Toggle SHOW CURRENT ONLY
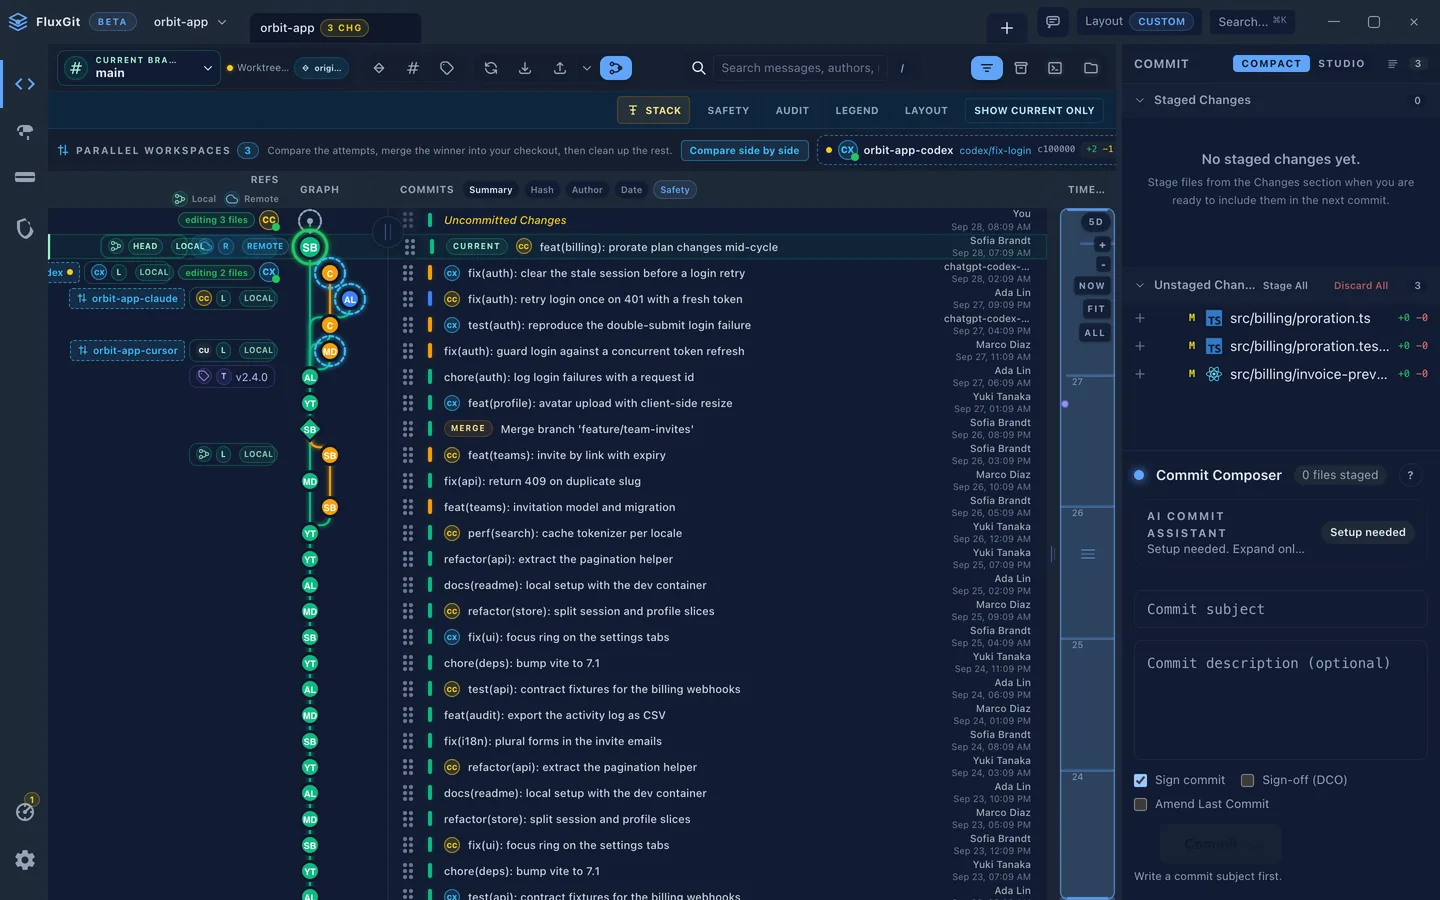Screen dimensions: 1440x900 [x=1034, y=111]
